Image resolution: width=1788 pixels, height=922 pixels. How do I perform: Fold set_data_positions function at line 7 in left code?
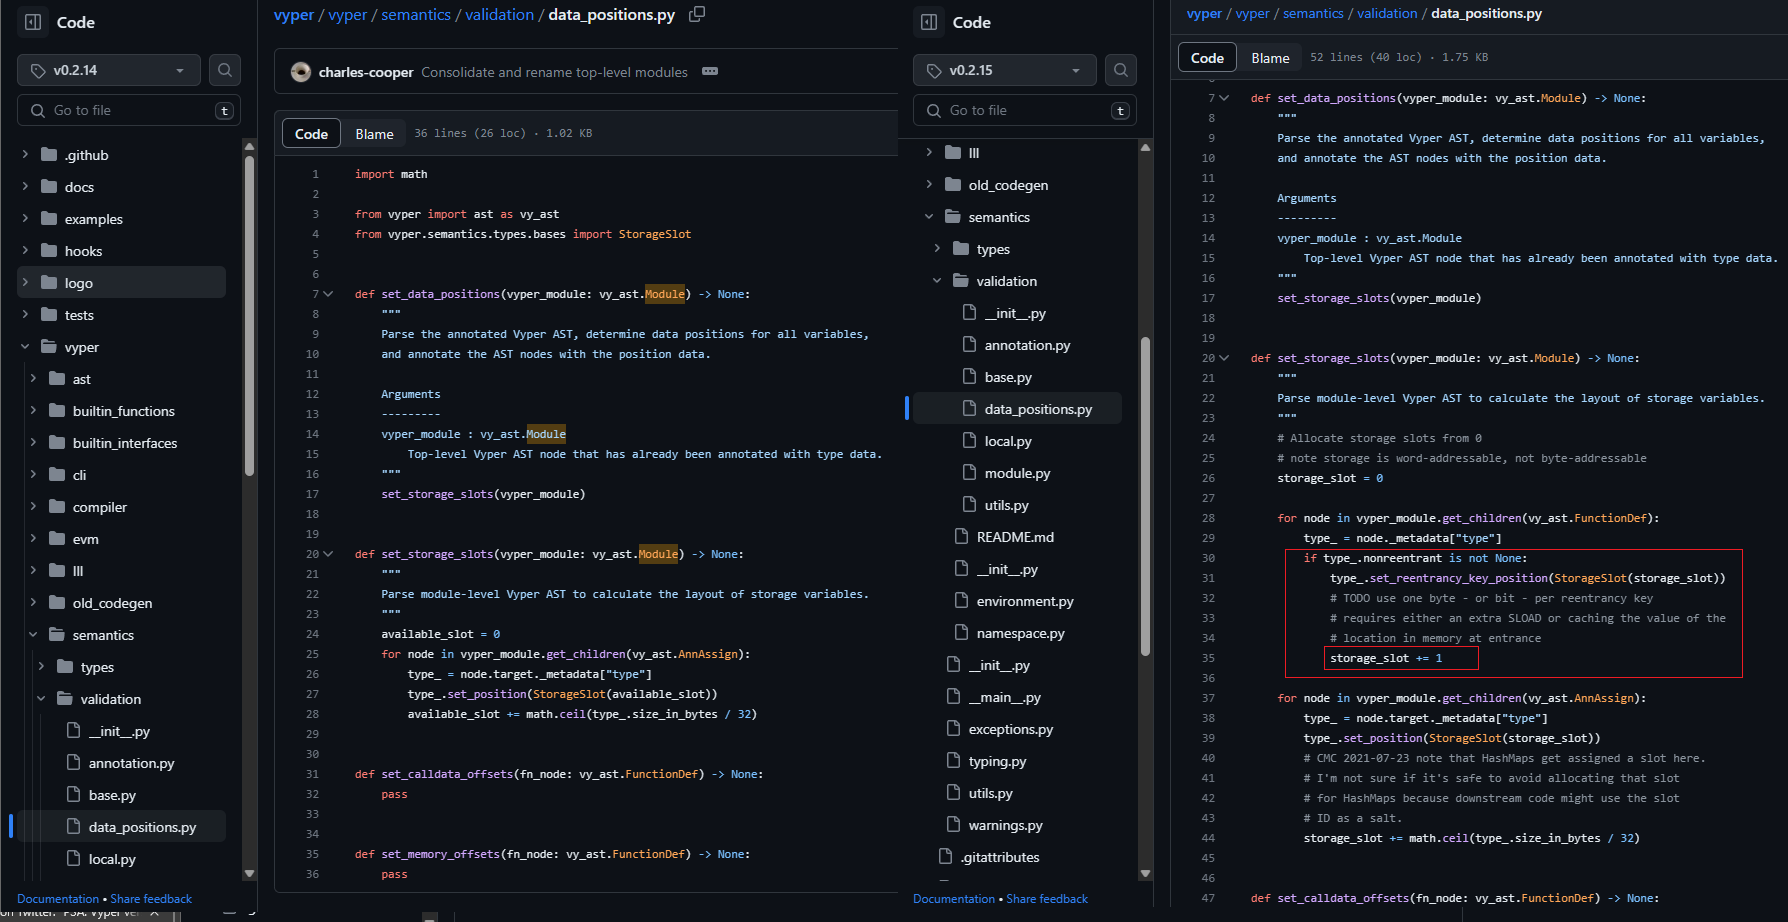click(x=328, y=294)
